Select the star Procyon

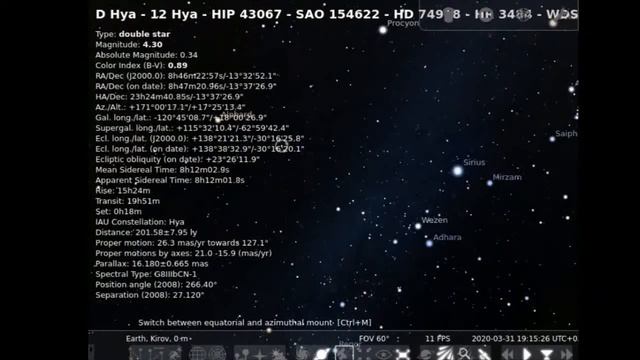point(383,30)
